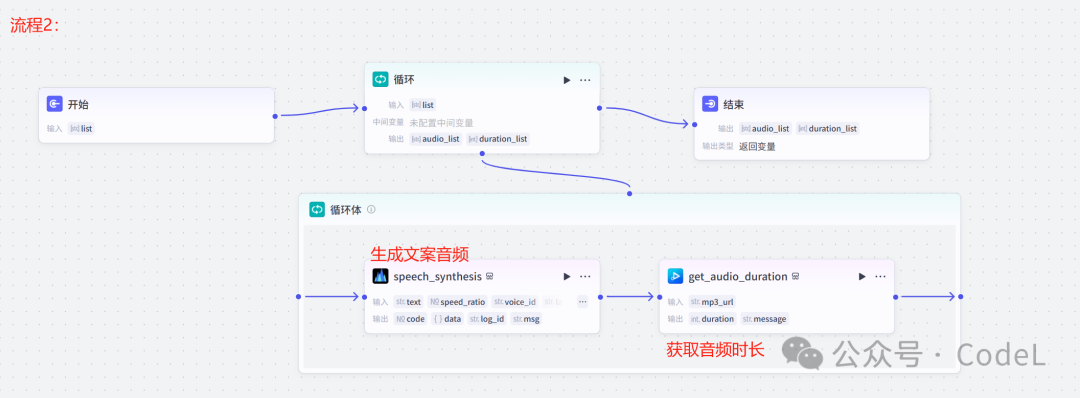Screen dimensions: 1080x398
Task: Click the get_audio_duration plugin icon
Action: [x=676, y=276]
